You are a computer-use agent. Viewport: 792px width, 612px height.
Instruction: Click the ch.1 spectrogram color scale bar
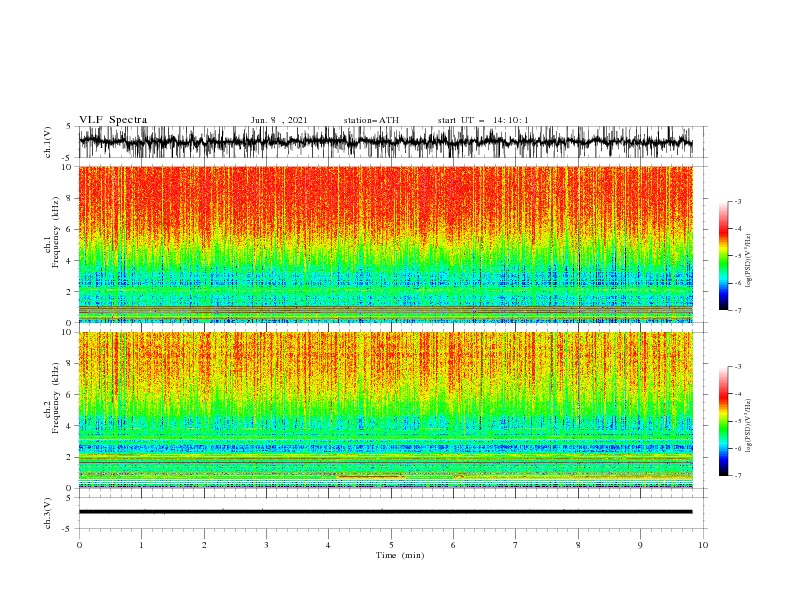click(724, 256)
